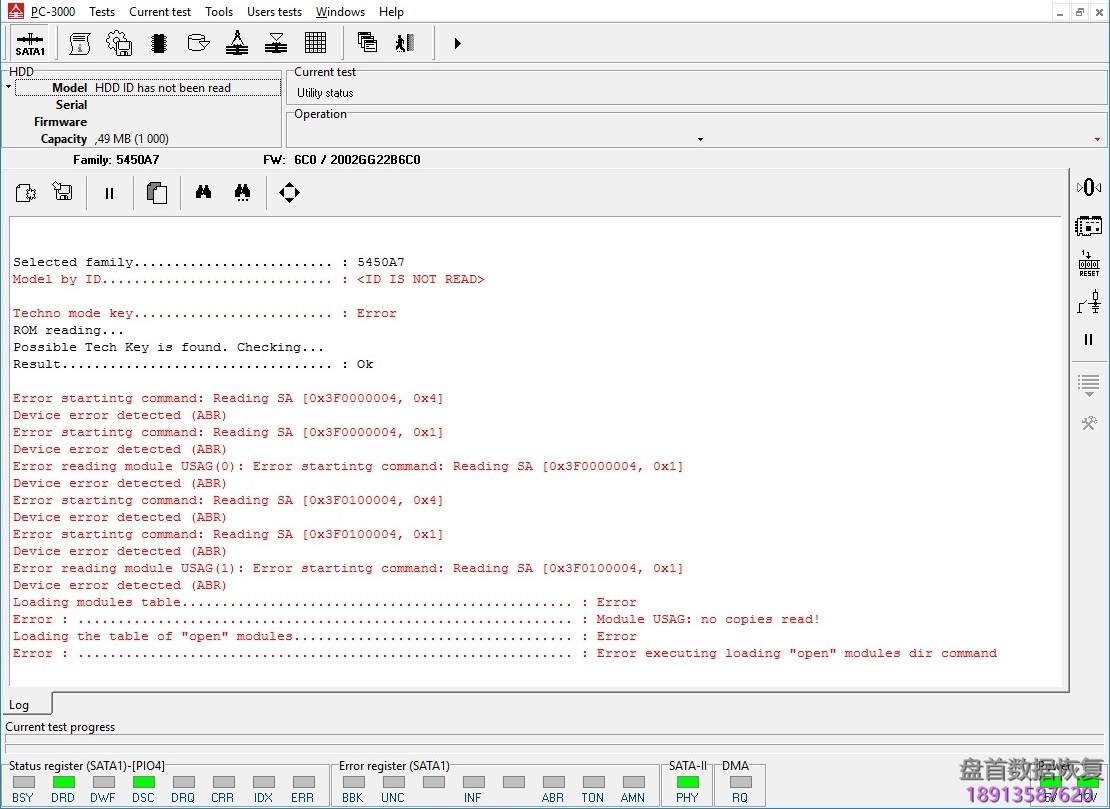Open the Tests menu
The image size is (1110, 809).
pos(102,12)
